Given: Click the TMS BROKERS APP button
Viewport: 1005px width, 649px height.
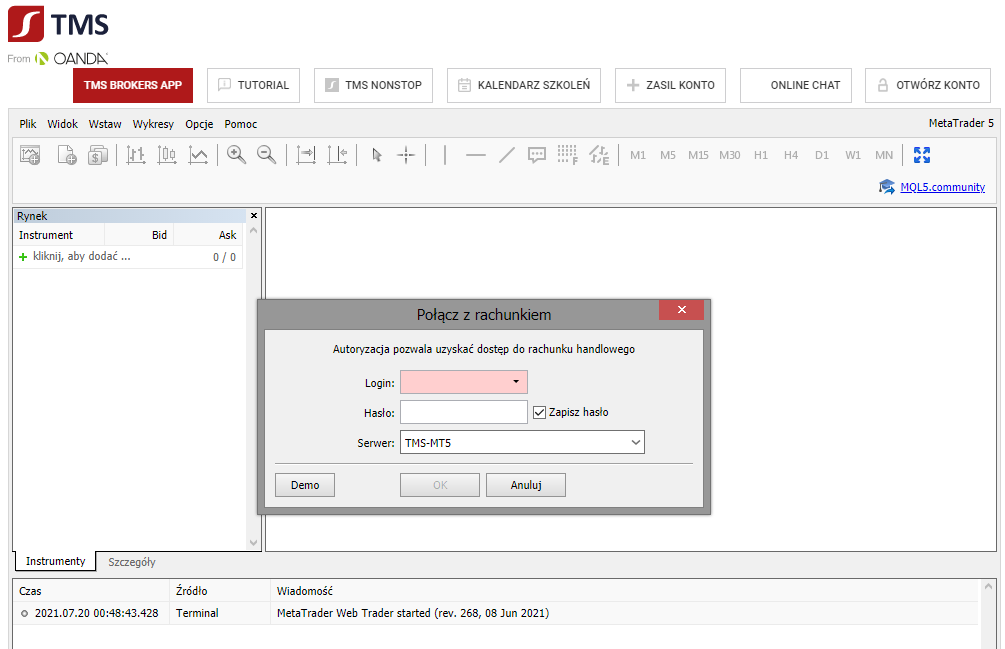Looking at the screenshot, I should 133,85.
